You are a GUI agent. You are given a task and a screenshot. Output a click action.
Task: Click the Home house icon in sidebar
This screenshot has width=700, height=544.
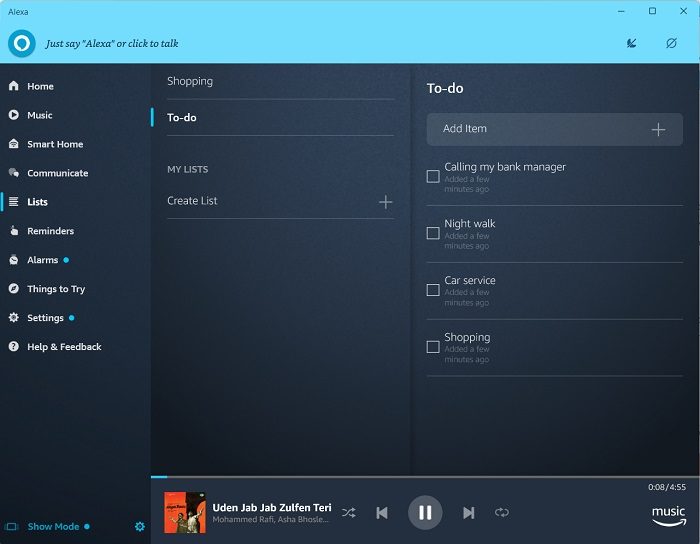click(x=14, y=86)
